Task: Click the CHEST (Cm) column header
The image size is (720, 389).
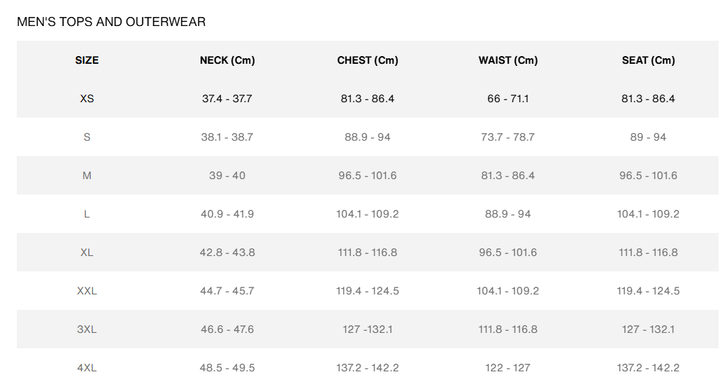Action: pos(367,60)
